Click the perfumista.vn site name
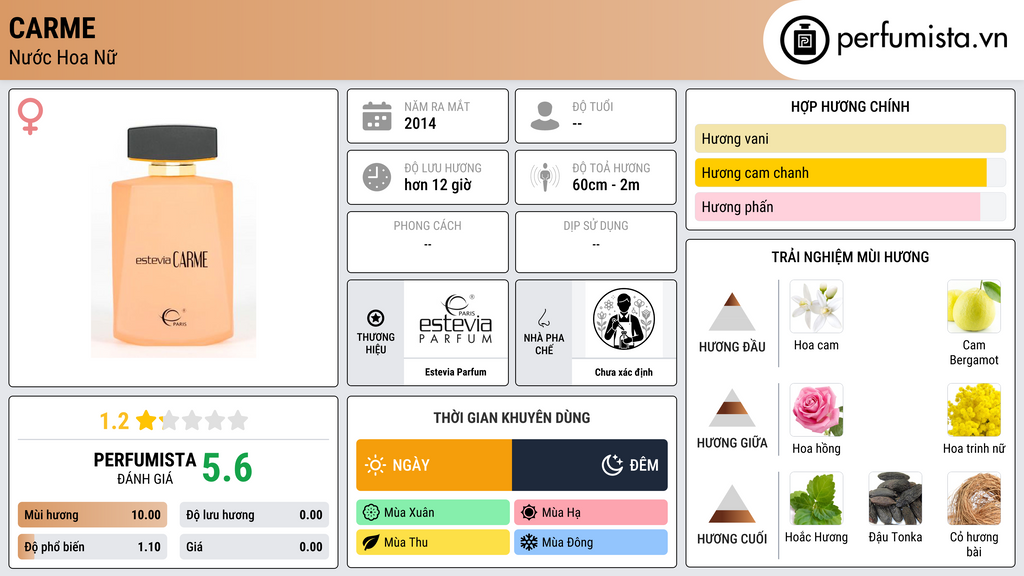Screen dimensions: 1024x576 pos(922,39)
